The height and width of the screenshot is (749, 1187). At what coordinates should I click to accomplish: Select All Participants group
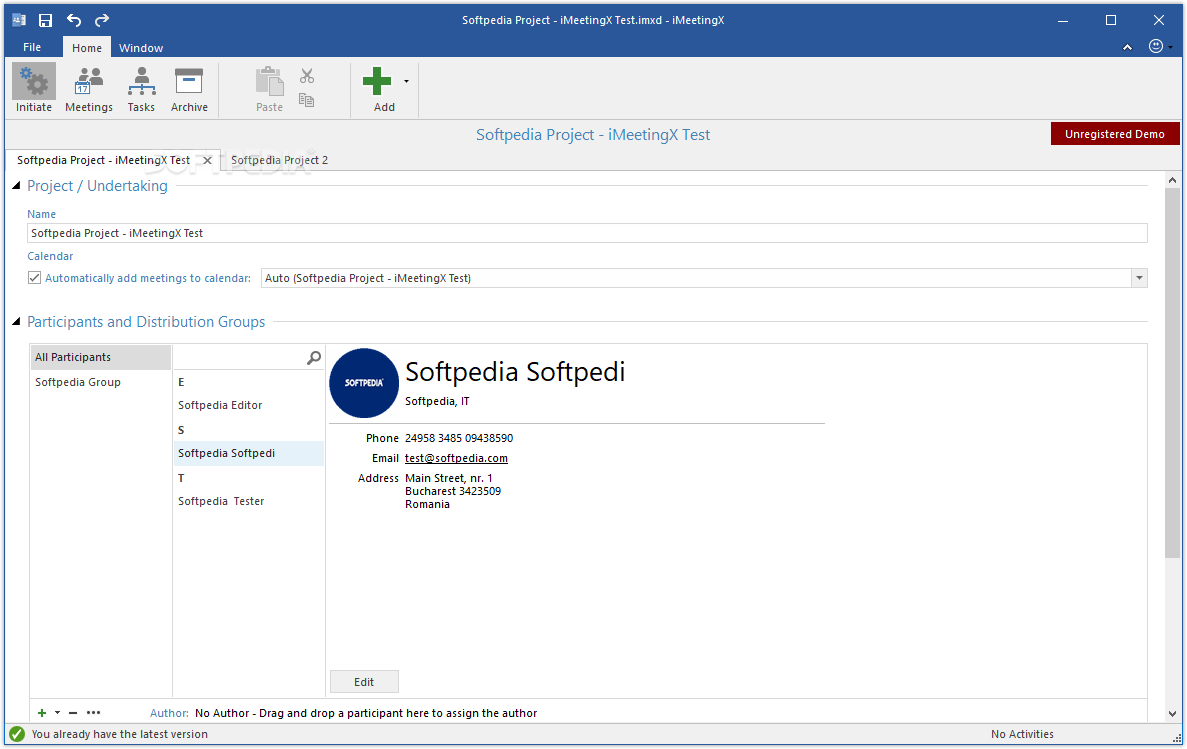[101, 357]
